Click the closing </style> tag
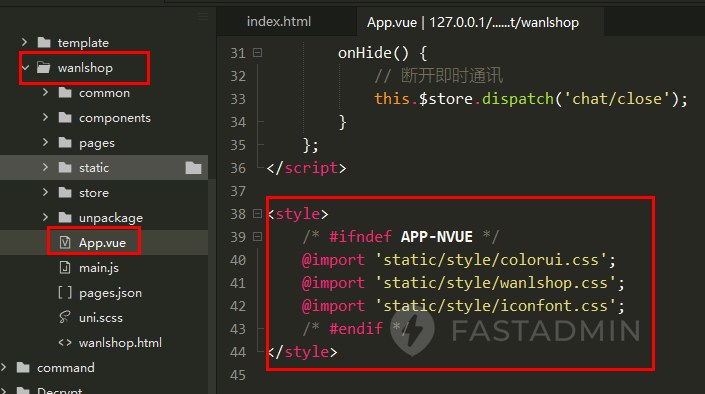Viewport: 705px width, 394px height. coord(302,352)
